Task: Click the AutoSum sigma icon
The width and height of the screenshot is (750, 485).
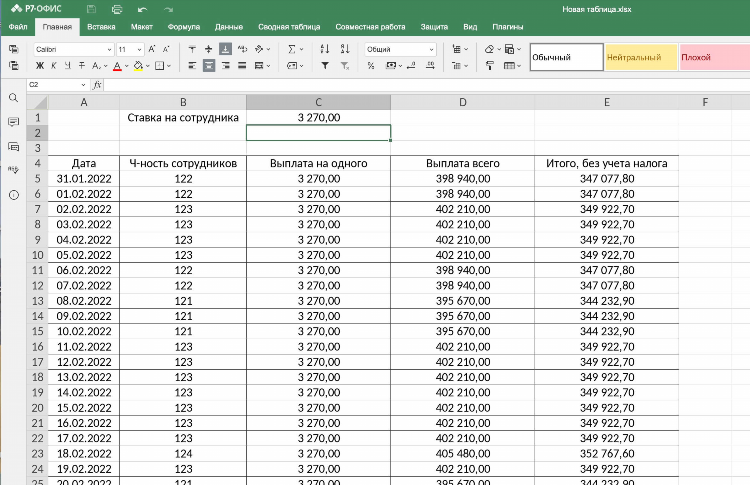Action: point(292,49)
